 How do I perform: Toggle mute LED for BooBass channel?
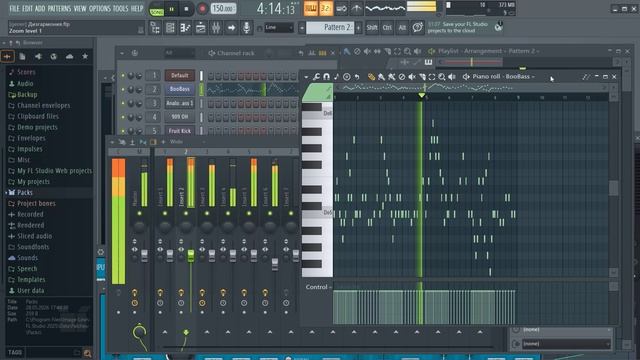(122, 89)
